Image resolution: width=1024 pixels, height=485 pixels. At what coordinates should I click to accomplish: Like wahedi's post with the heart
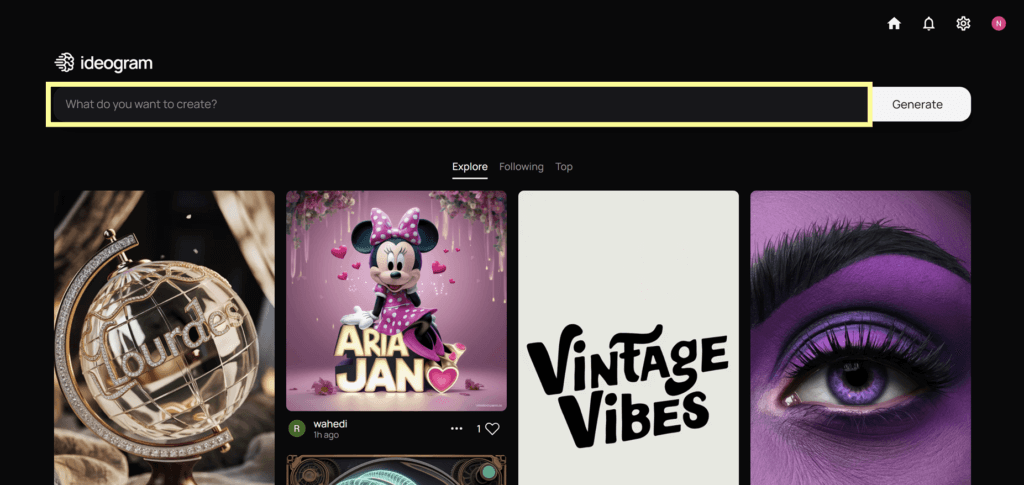492,429
